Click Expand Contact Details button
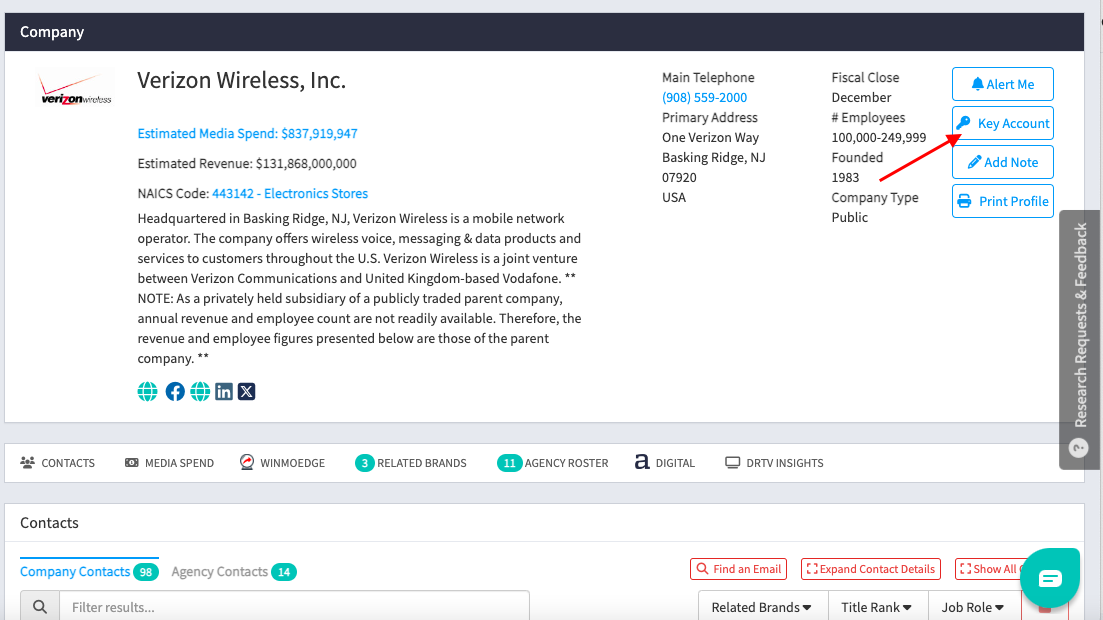 (x=871, y=569)
